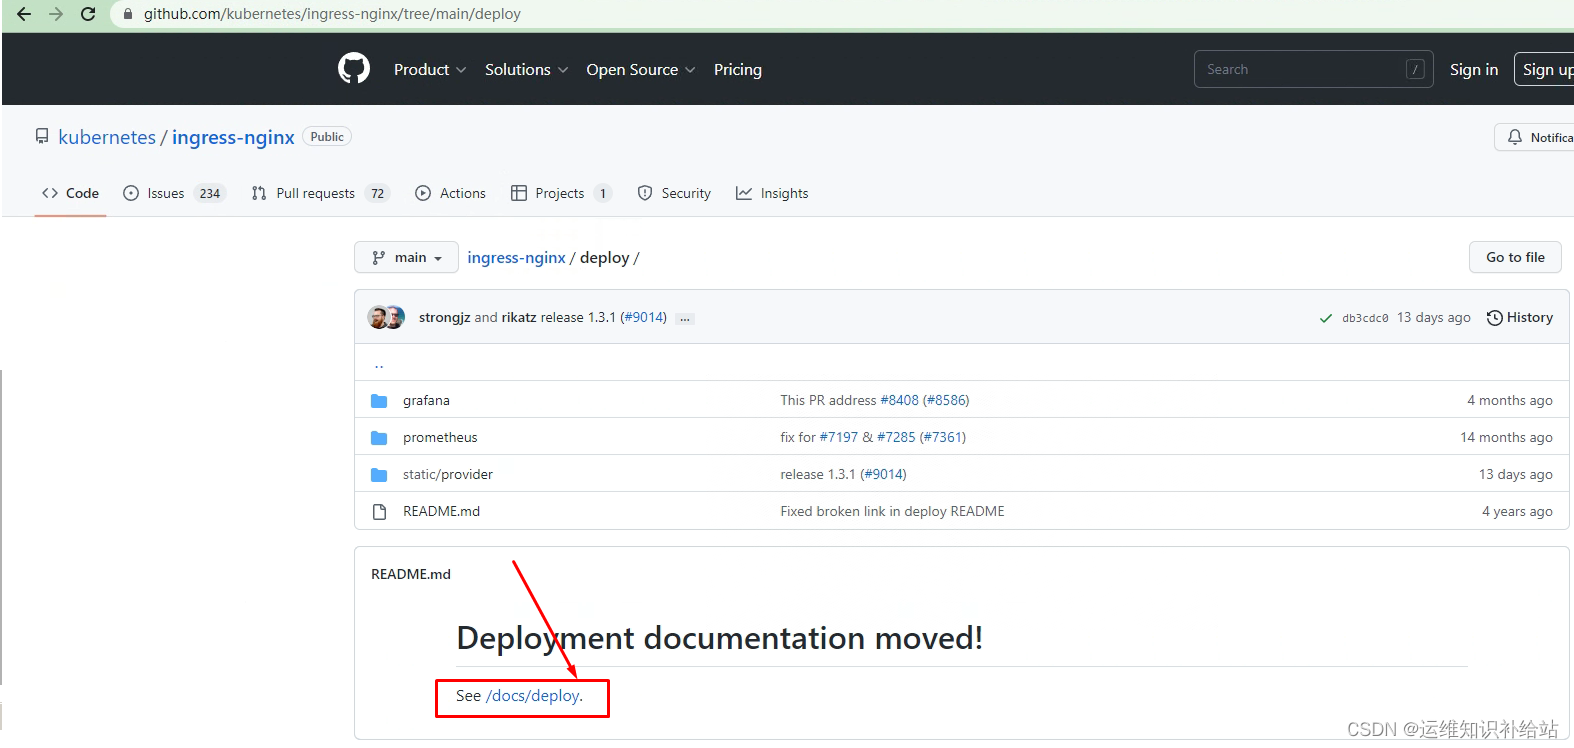The width and height of the screenshot is (1574, 748).
Task: Go up with the parent directory dots
Action: [x=379, y=364]
